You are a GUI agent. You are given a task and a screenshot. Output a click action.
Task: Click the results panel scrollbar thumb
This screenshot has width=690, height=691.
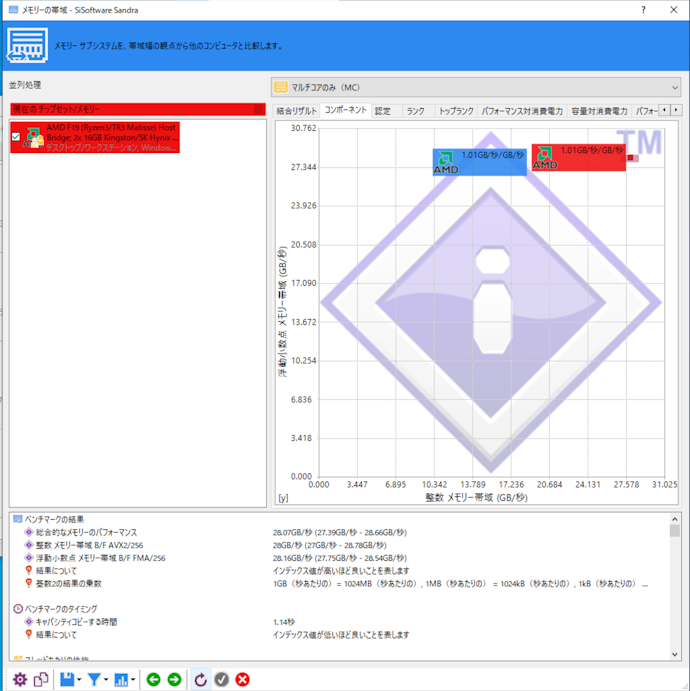(675, 531)
